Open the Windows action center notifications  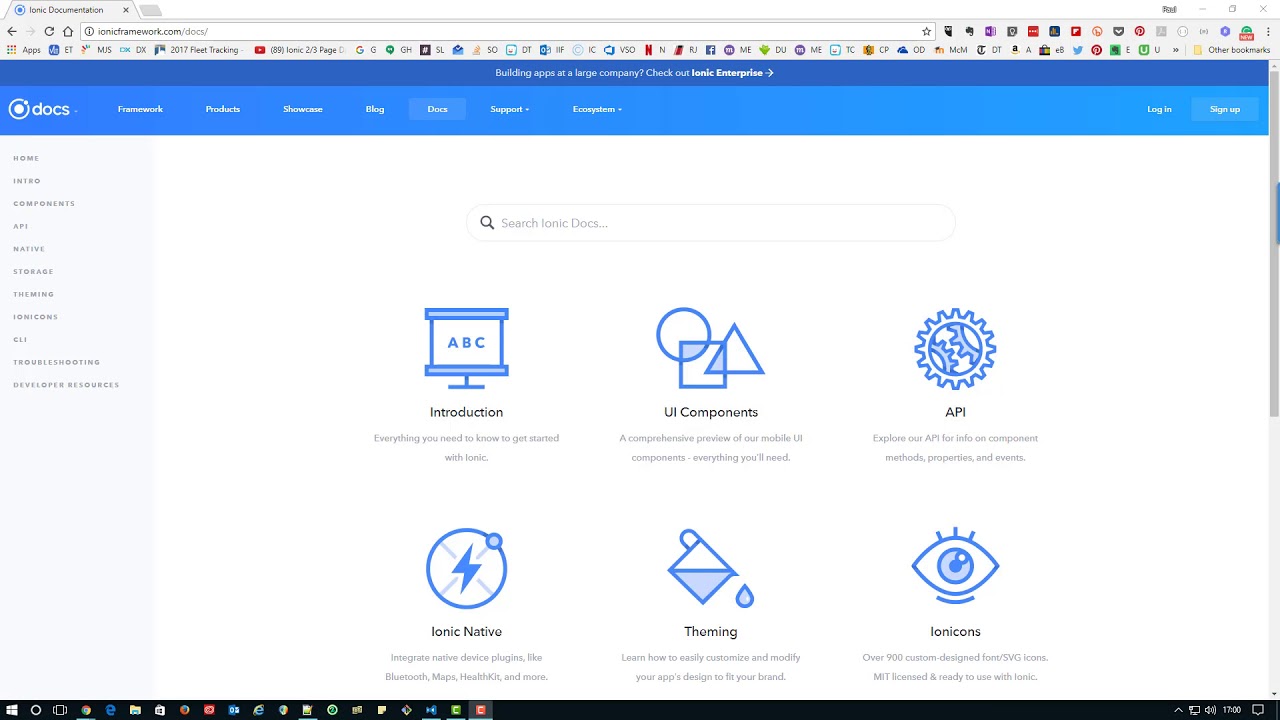coord(1258,710)
